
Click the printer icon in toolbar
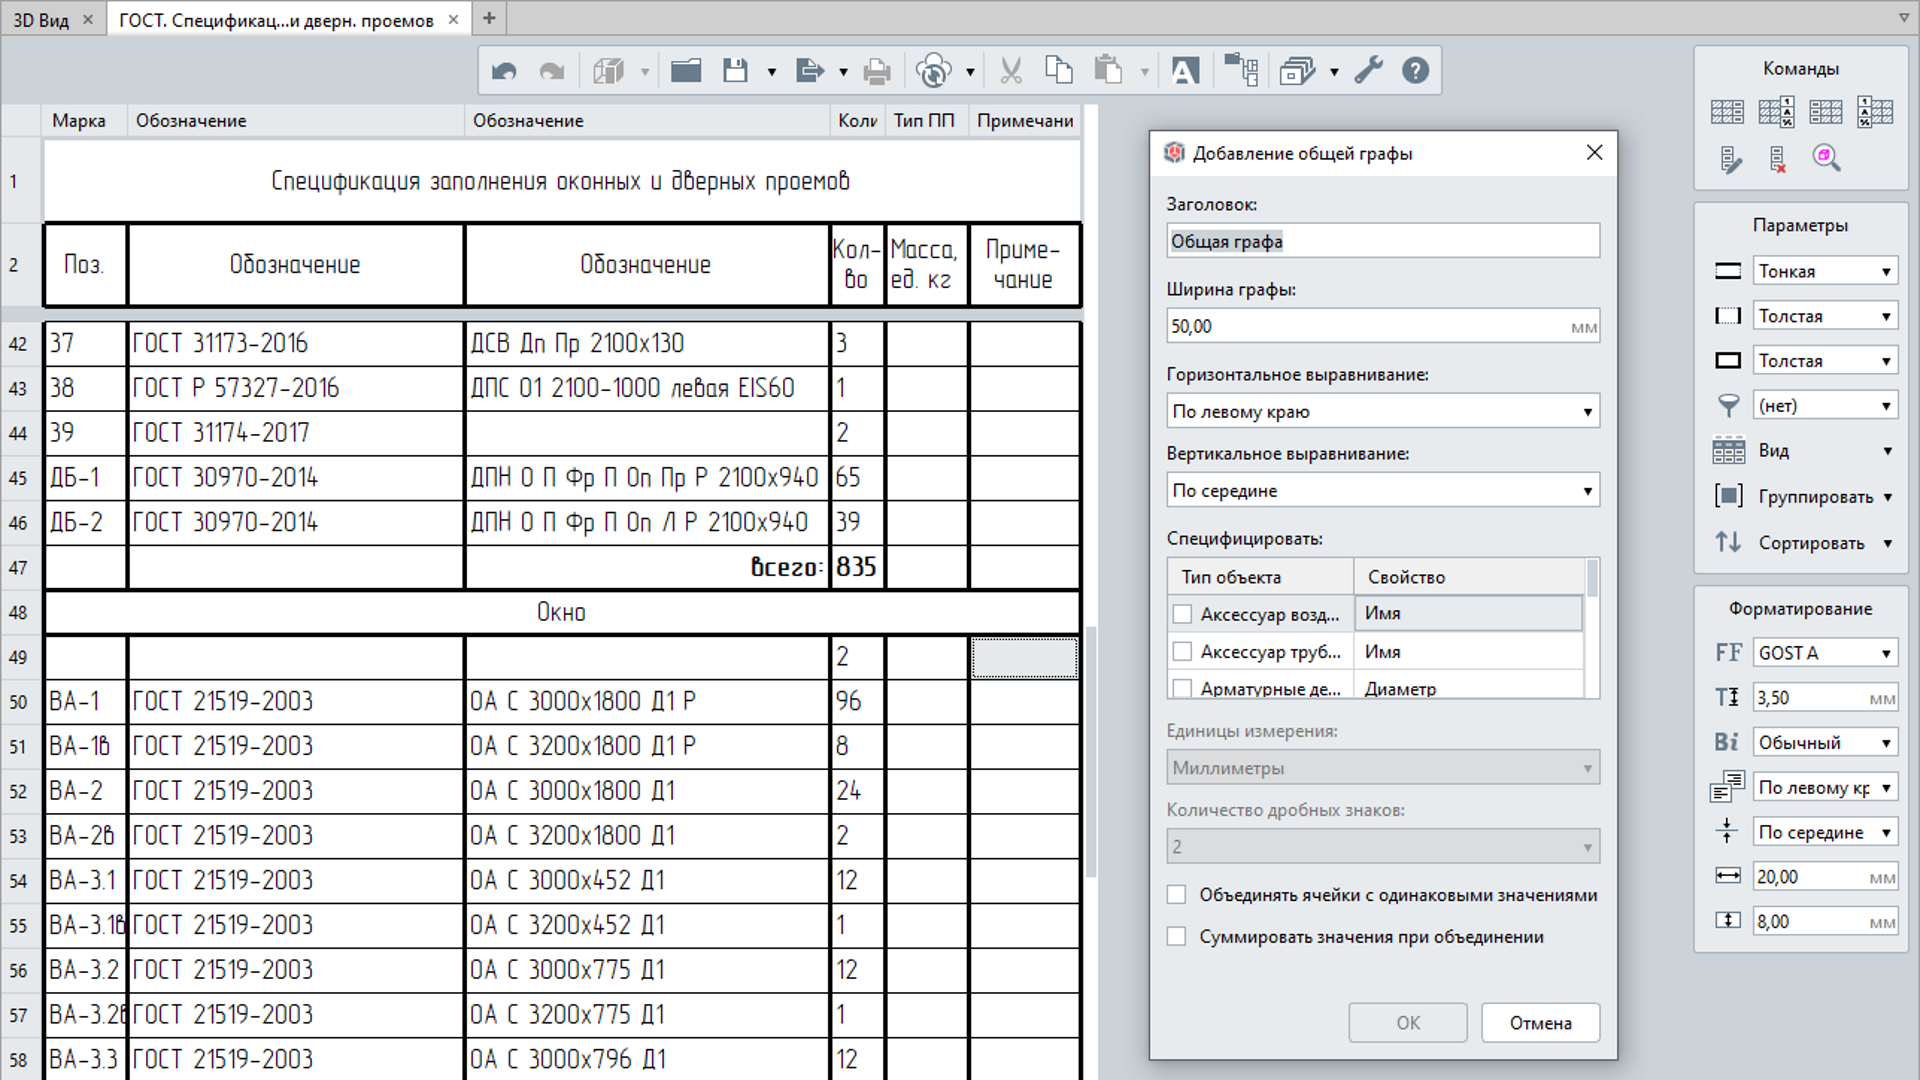[877, 71]
